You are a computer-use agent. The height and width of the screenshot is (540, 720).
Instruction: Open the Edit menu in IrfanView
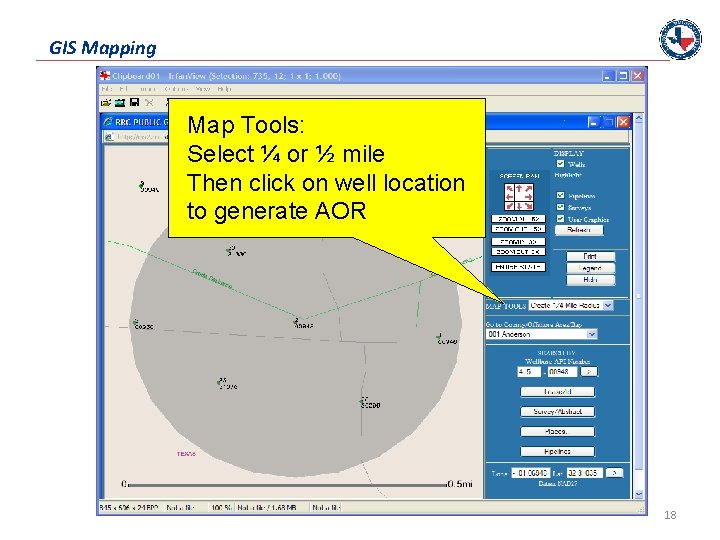click(x=123, y=89)
